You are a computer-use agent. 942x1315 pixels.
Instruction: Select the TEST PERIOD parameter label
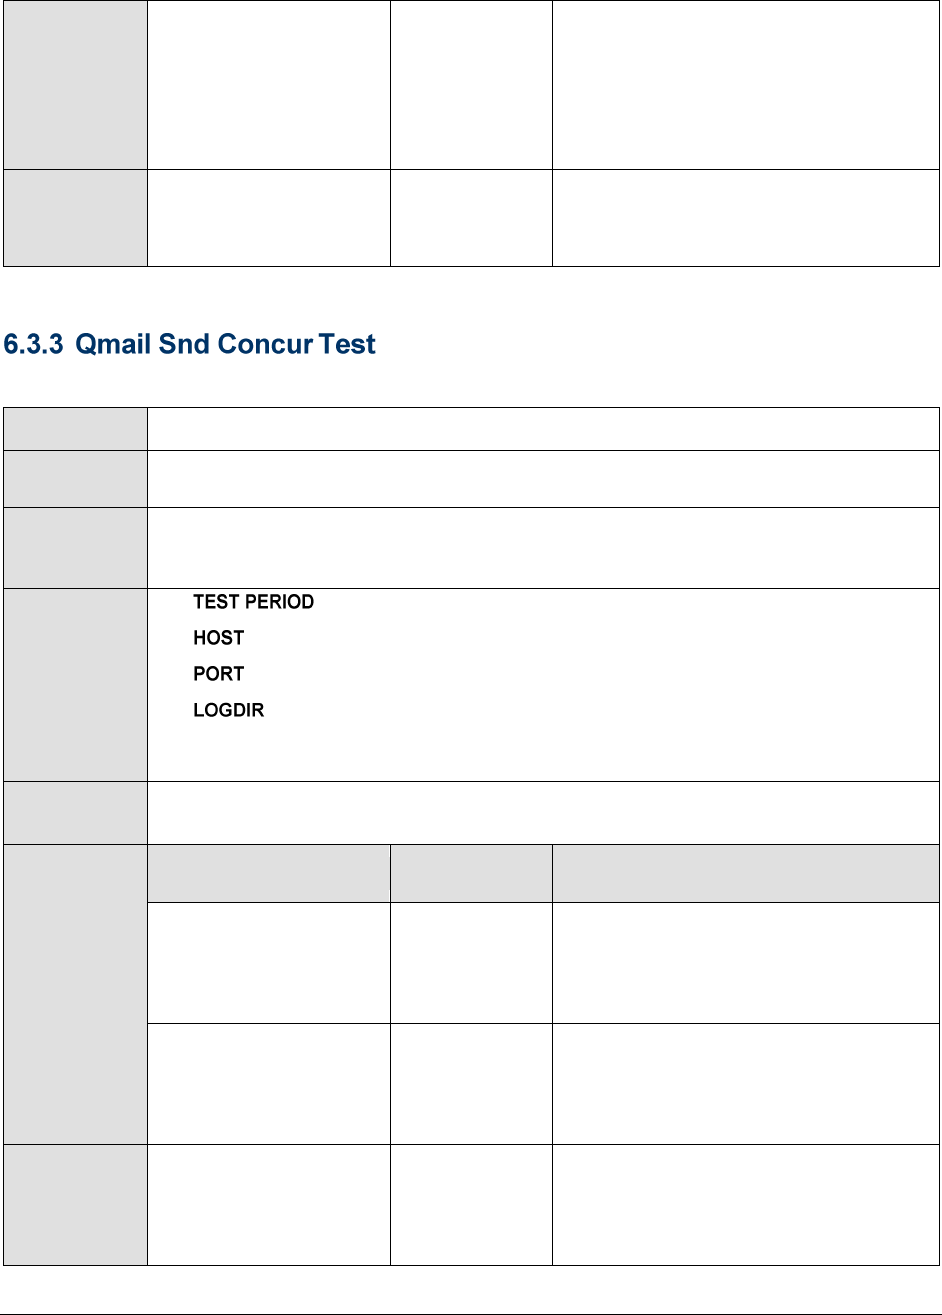[x=253, y=603]
